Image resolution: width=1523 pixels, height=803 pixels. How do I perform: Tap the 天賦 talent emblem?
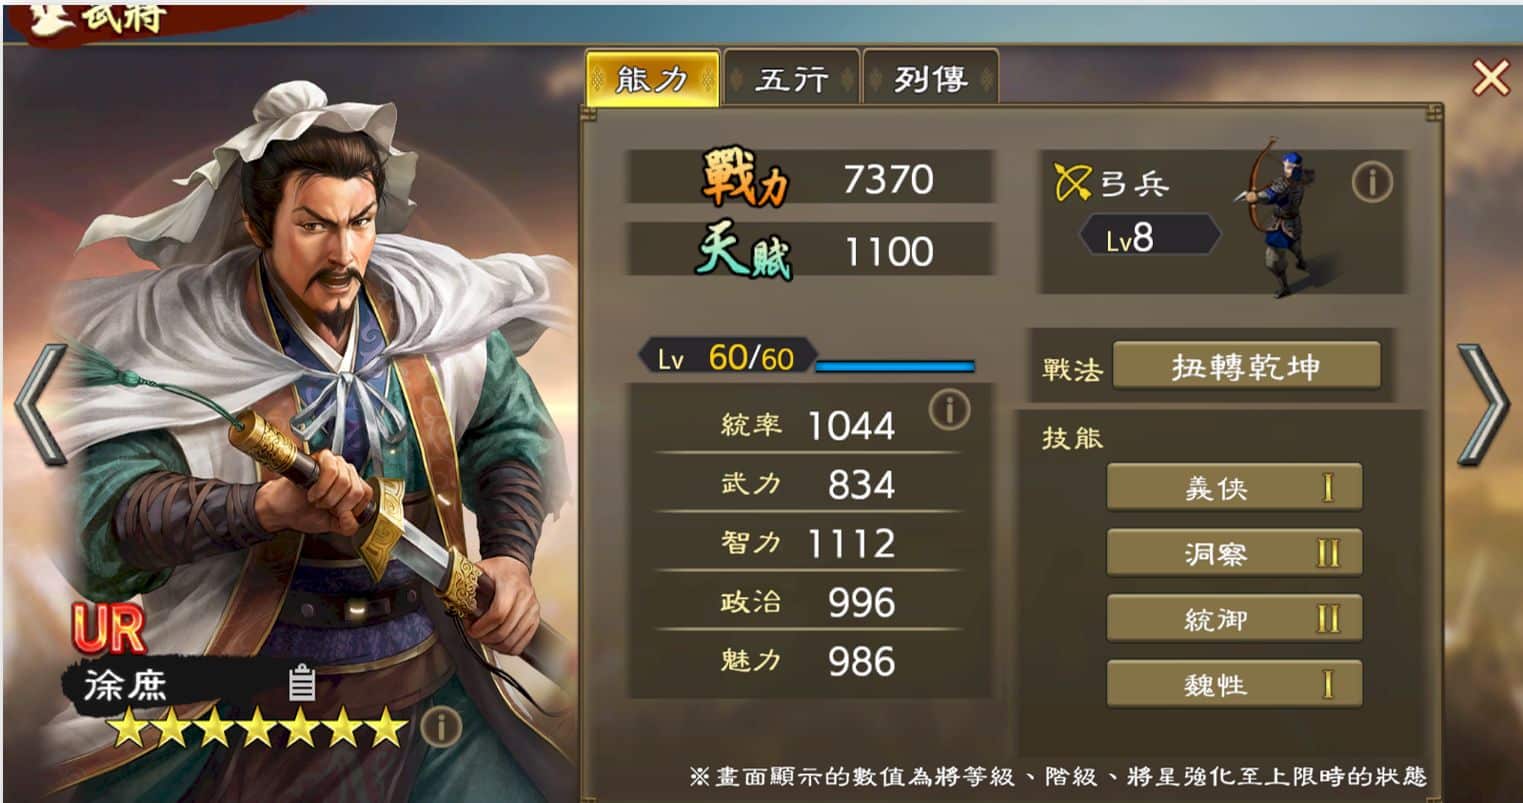point(744,250)
